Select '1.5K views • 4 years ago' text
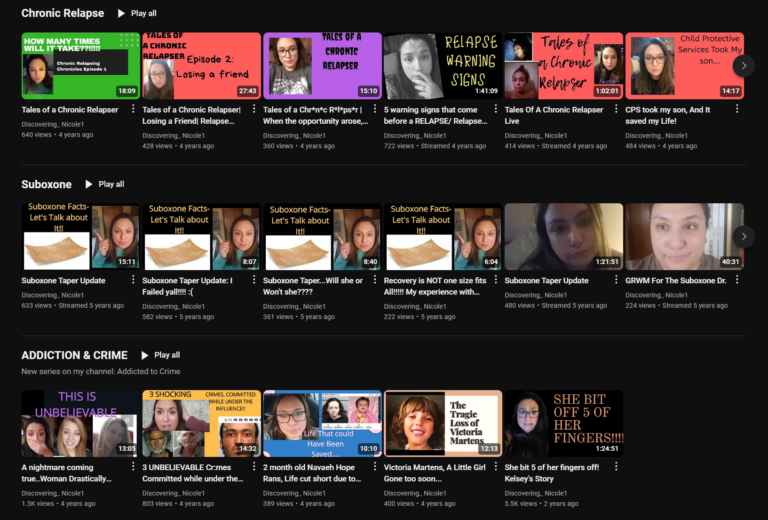The image size is (768, 520). (x=58, y=503)
